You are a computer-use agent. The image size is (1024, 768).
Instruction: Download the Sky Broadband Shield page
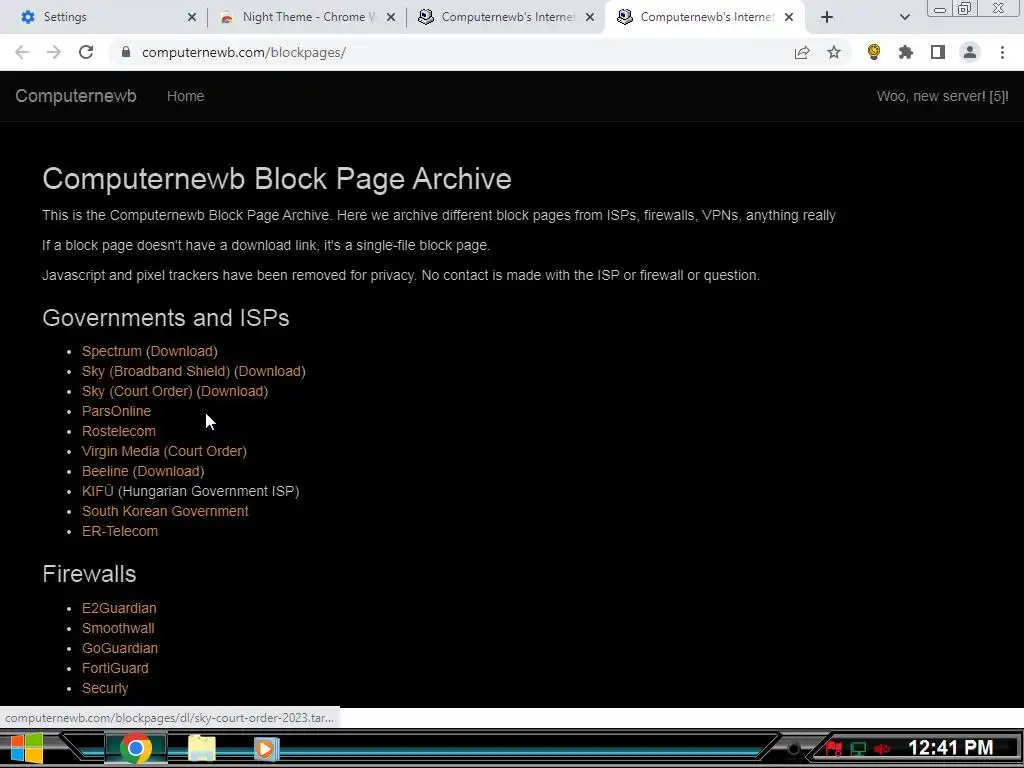click(270, 371)
